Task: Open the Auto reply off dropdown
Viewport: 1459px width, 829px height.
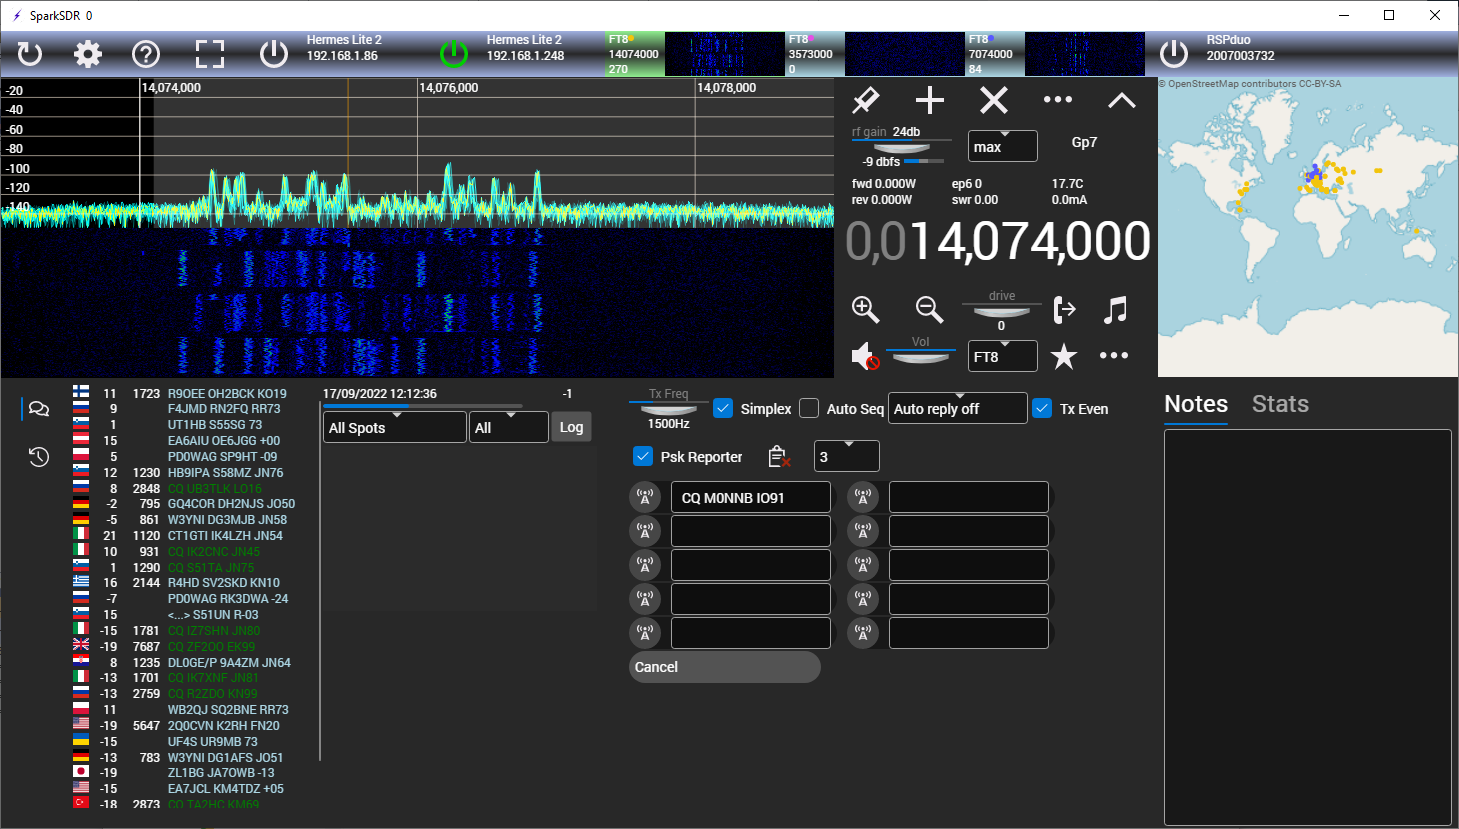Action: click(x=957, y=408)
